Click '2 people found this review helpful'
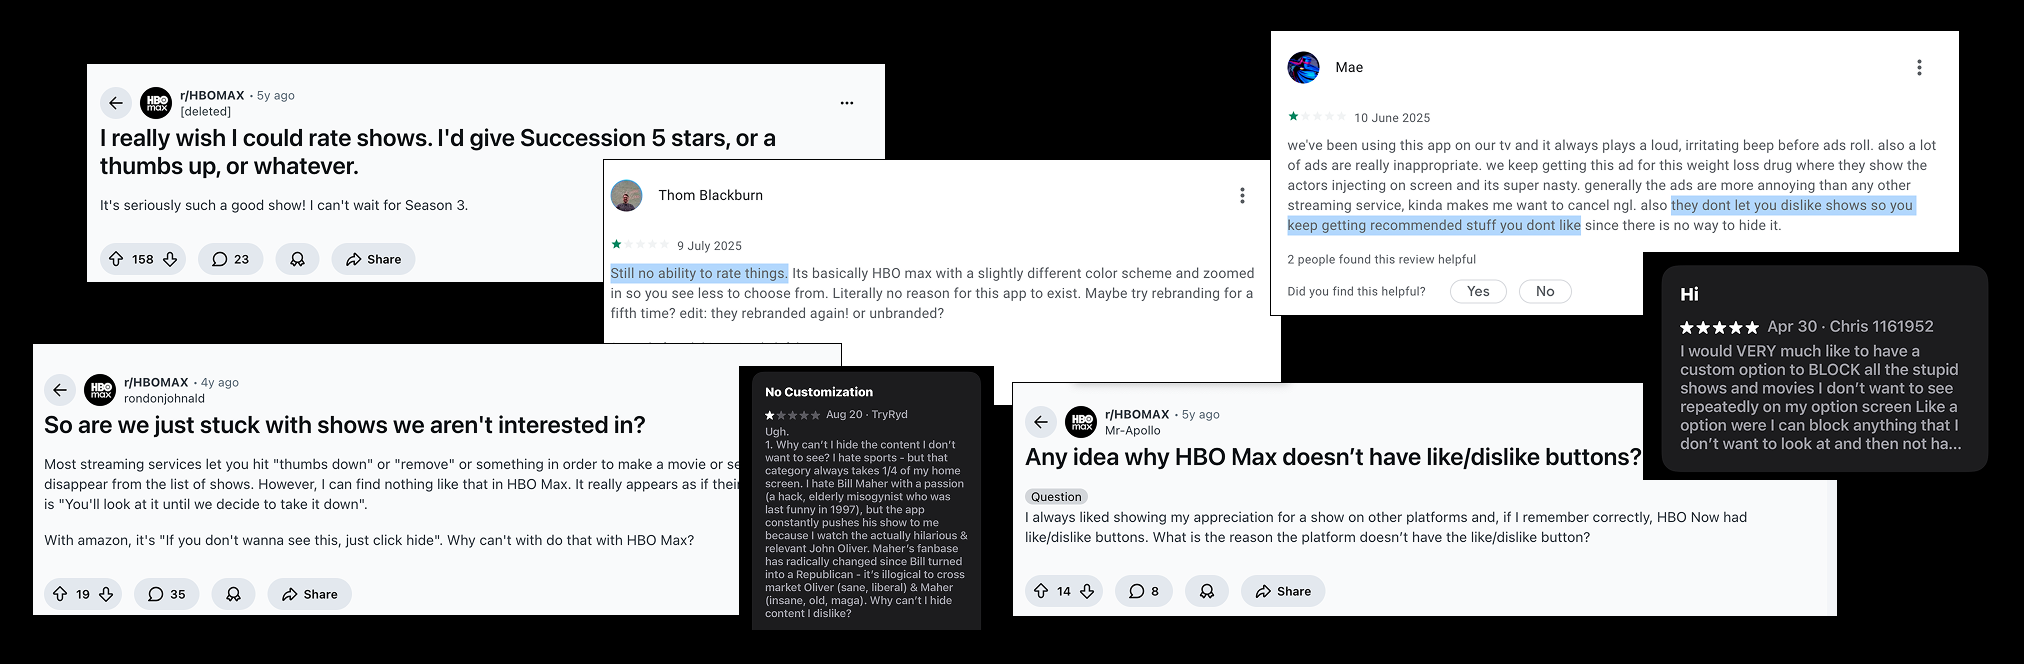The height and width of the screenshot is (664, 2024). pos(1381,259)
